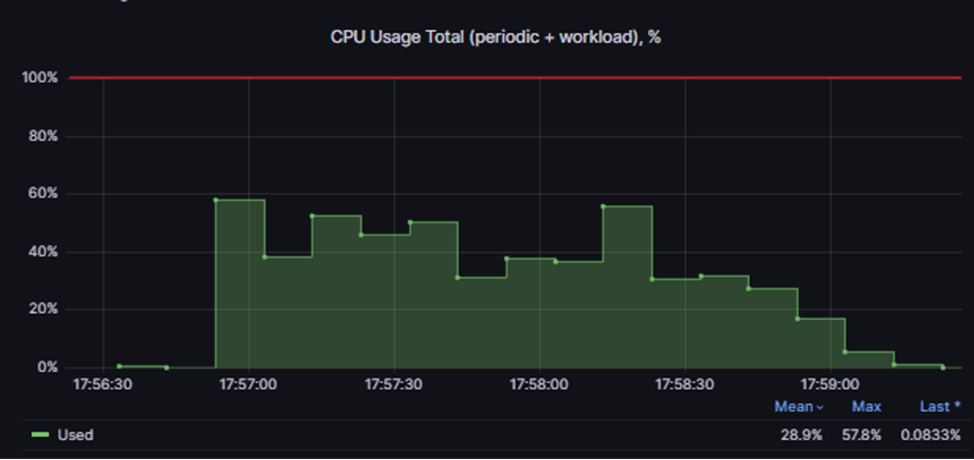
Task: Click the 40% y-axis label
Action: pos(43,252)
